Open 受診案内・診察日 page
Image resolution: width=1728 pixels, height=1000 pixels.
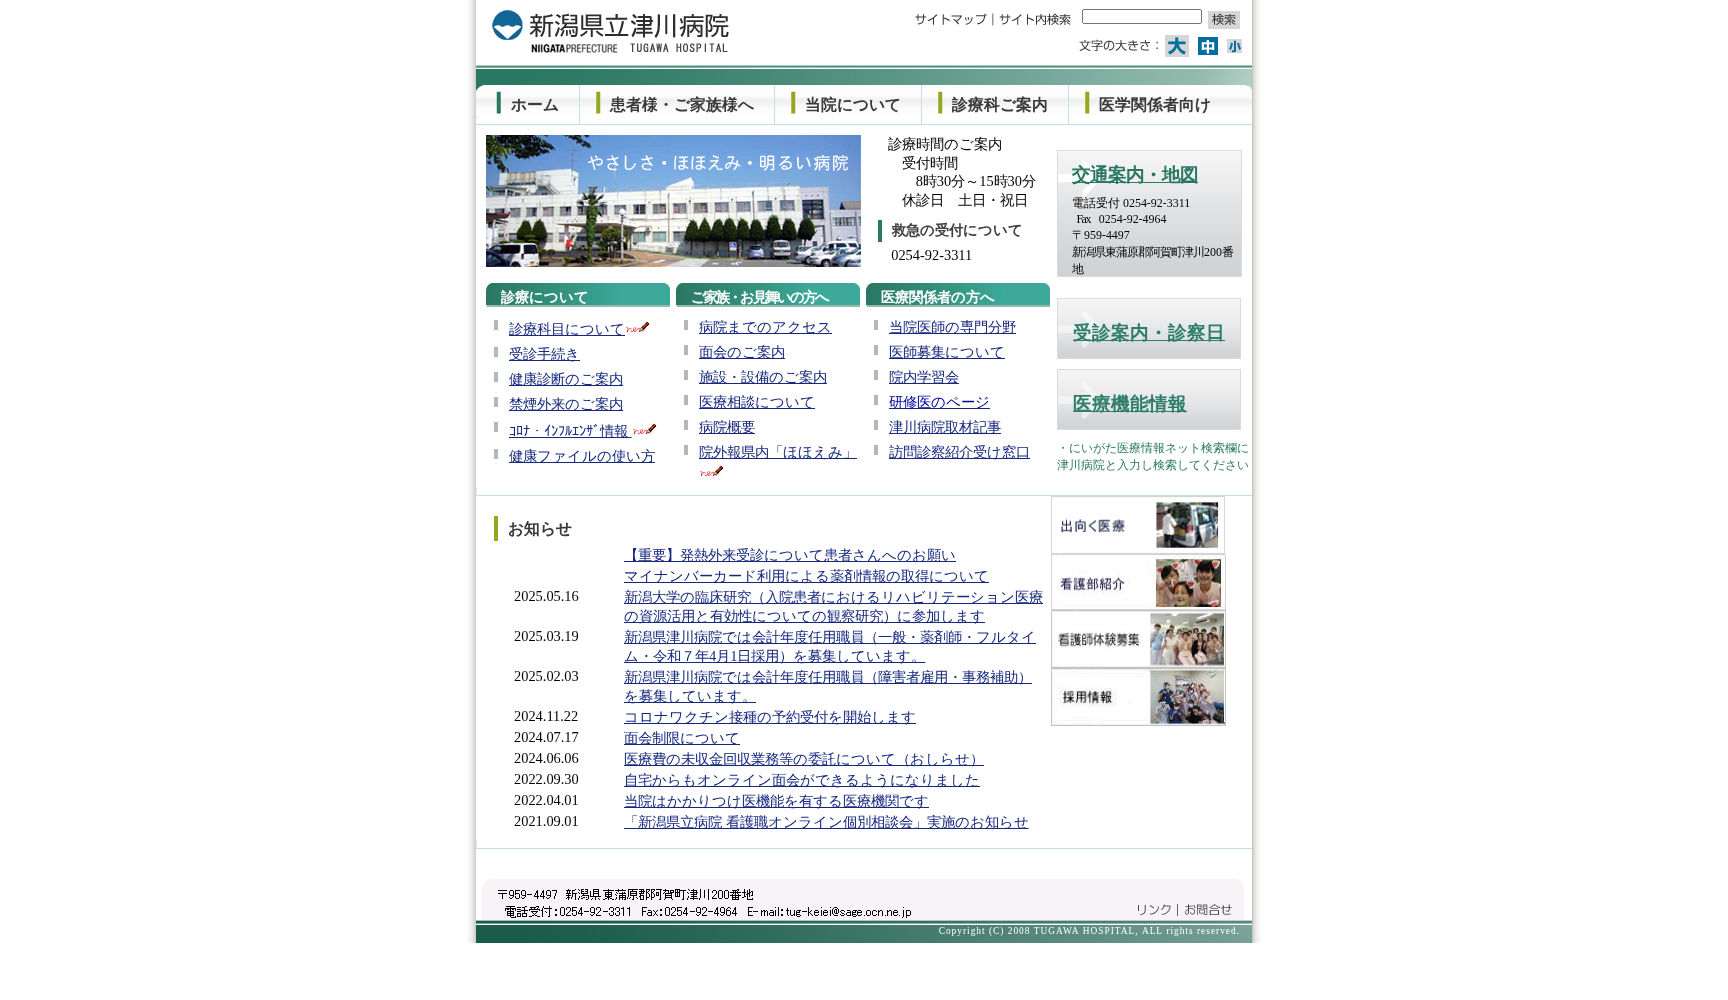click(1149, 331)
